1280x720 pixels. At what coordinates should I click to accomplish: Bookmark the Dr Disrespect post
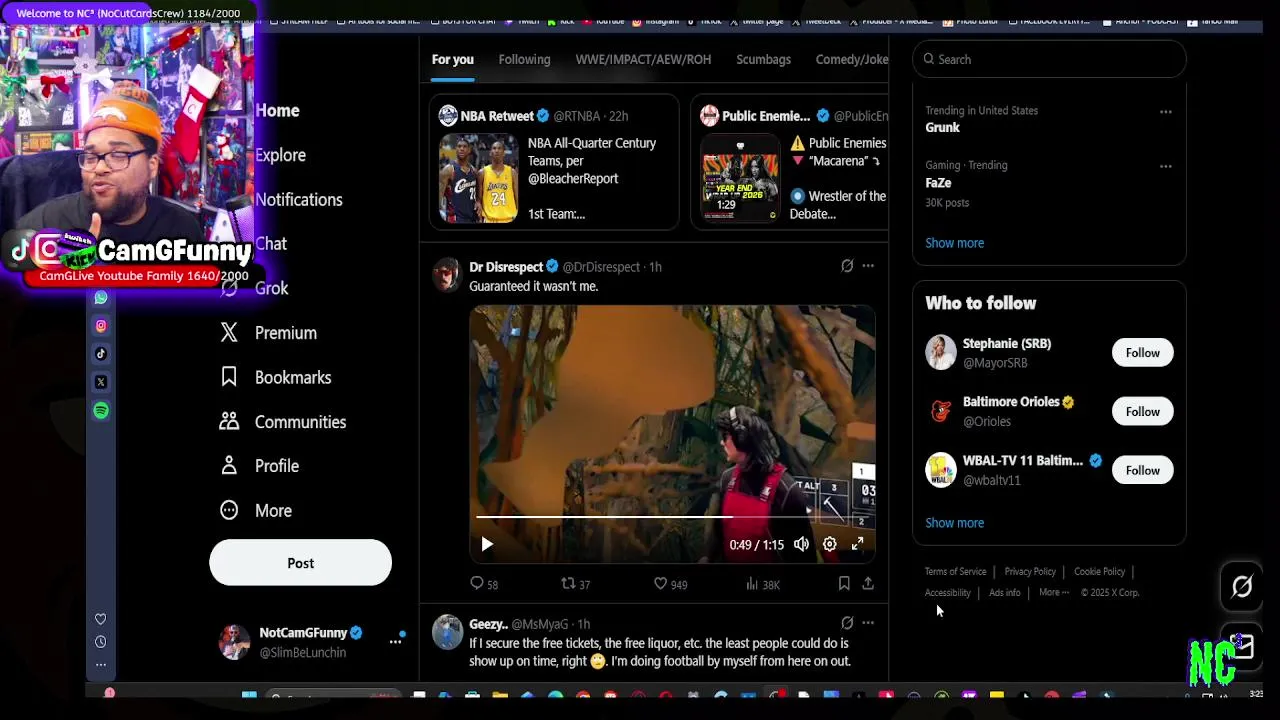tap(844, 583)
